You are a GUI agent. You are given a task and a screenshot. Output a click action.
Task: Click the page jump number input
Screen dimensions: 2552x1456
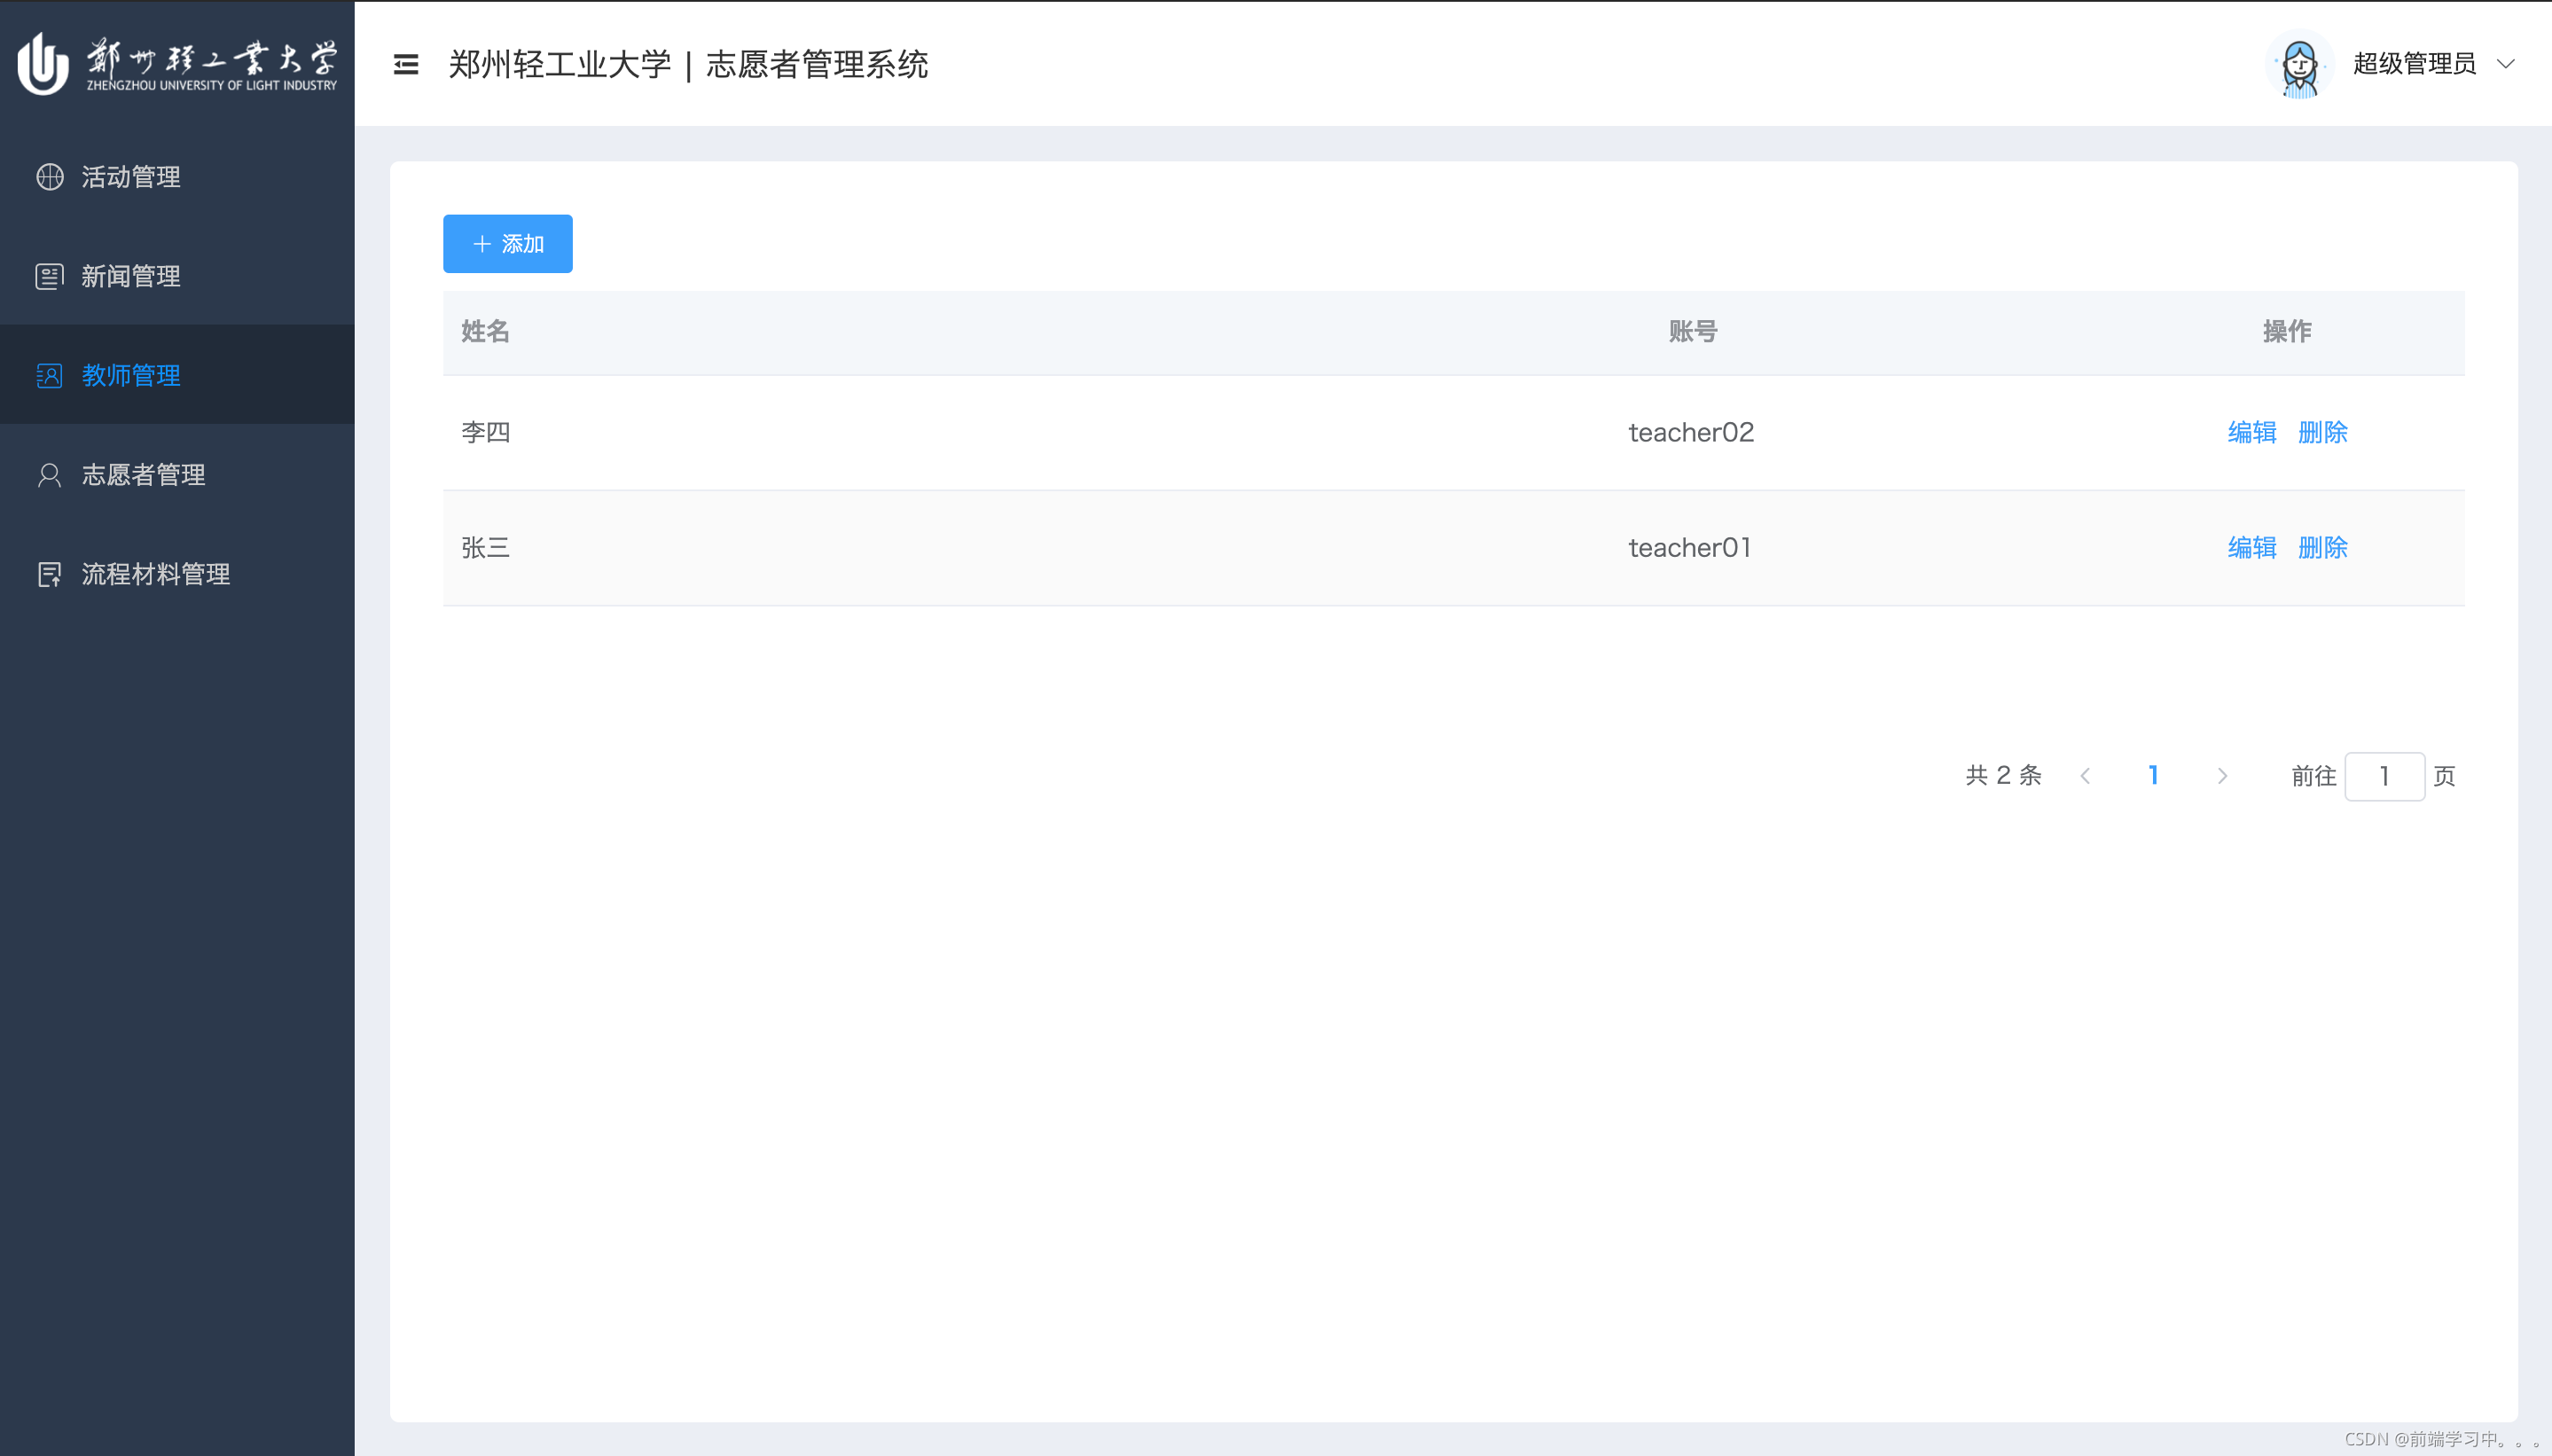point(2384,776)
